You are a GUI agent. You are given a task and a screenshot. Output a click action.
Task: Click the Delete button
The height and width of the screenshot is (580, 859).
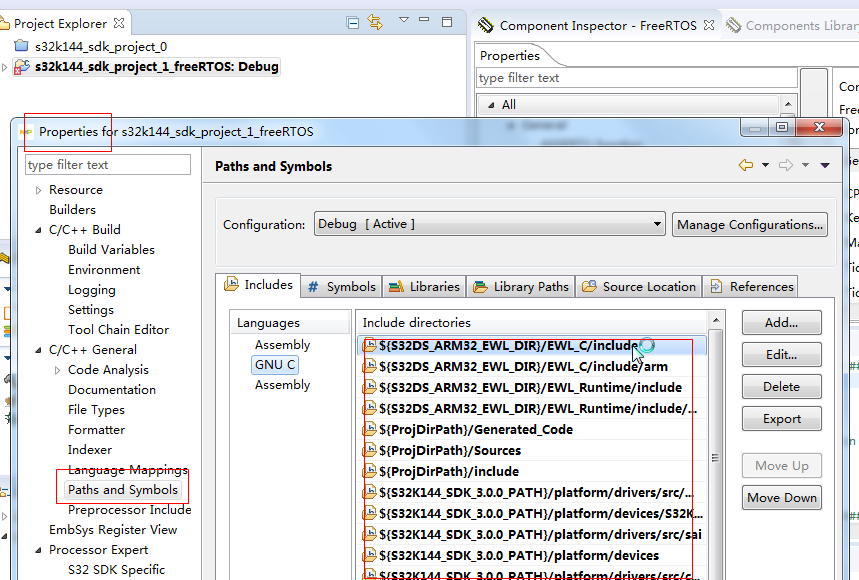point(782,387)
